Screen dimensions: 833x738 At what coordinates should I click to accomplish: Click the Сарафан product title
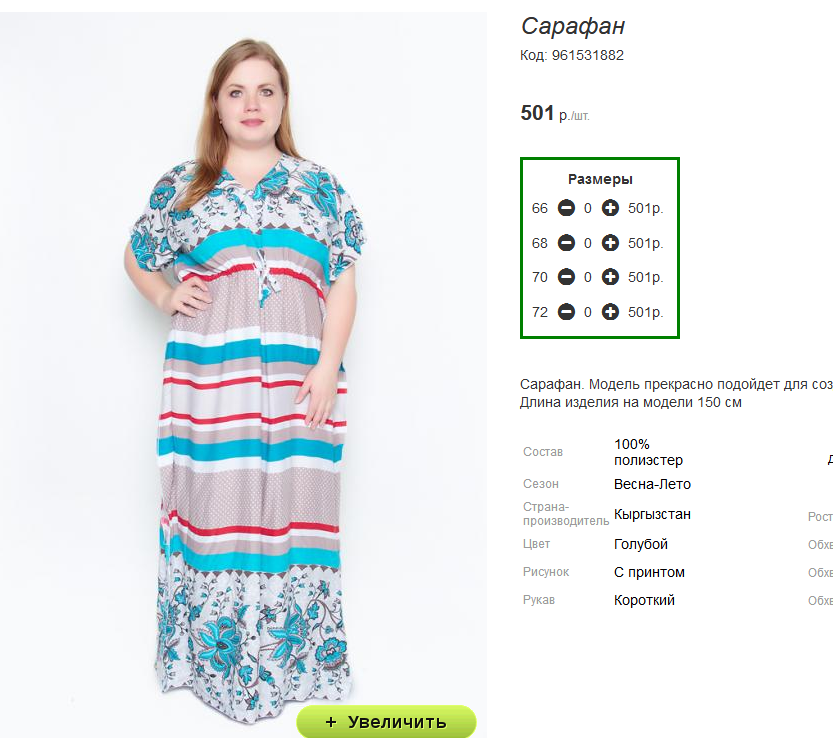click(x=573, y=26)
